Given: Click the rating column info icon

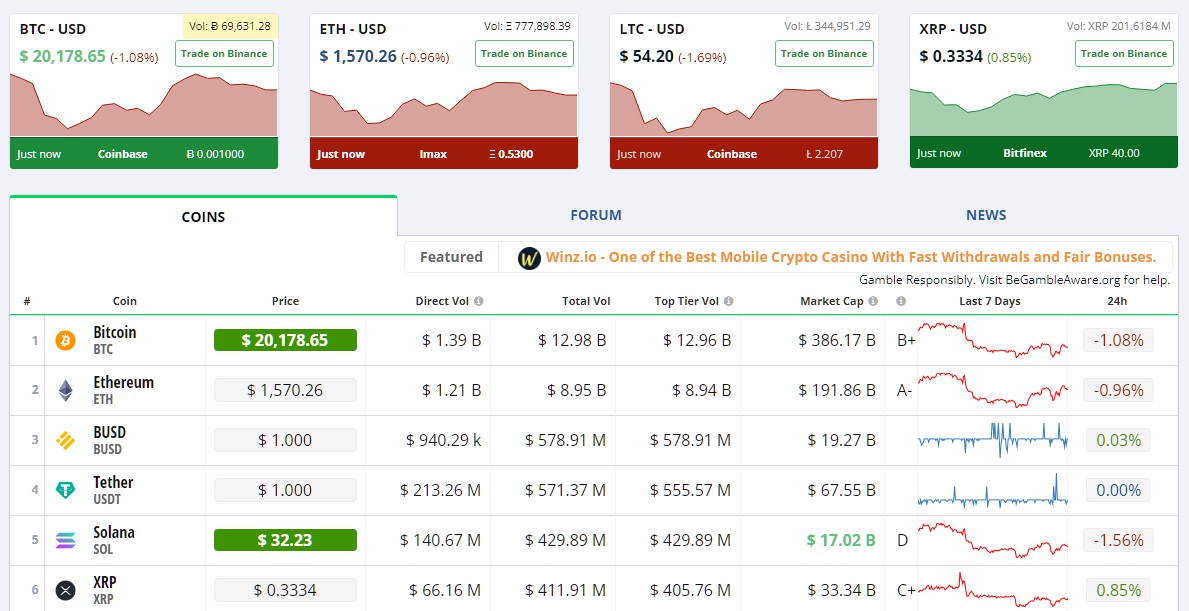Looking at the screenshot, I should tap(901, 301).
